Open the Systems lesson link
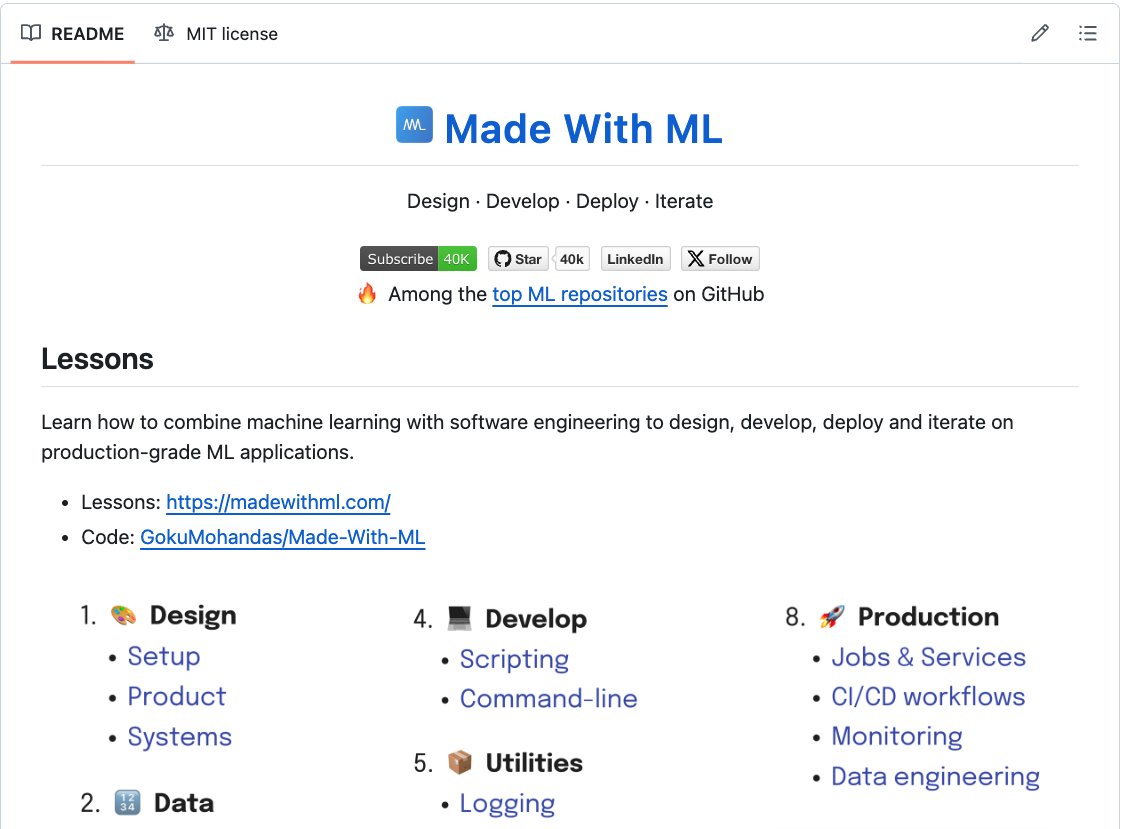Screen dimensions: 1126x829 click(x=180, y=737)
